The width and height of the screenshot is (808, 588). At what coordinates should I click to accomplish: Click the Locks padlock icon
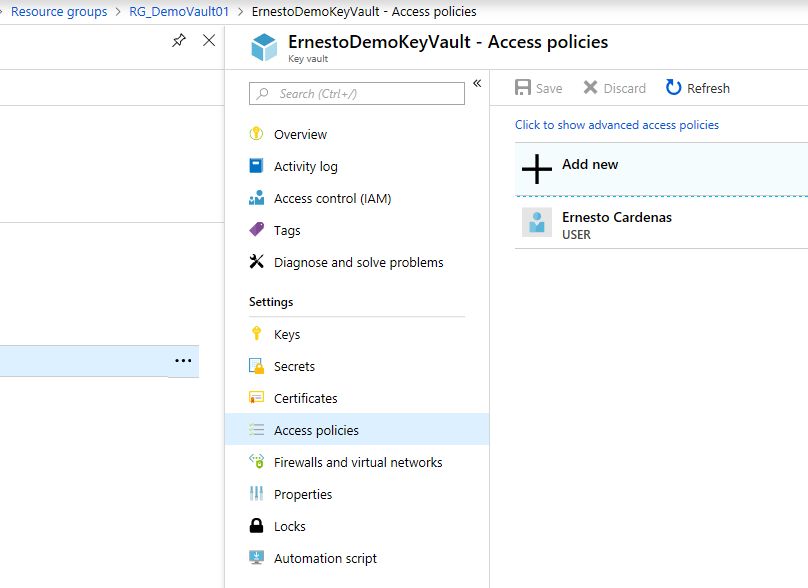pos(256,526)
